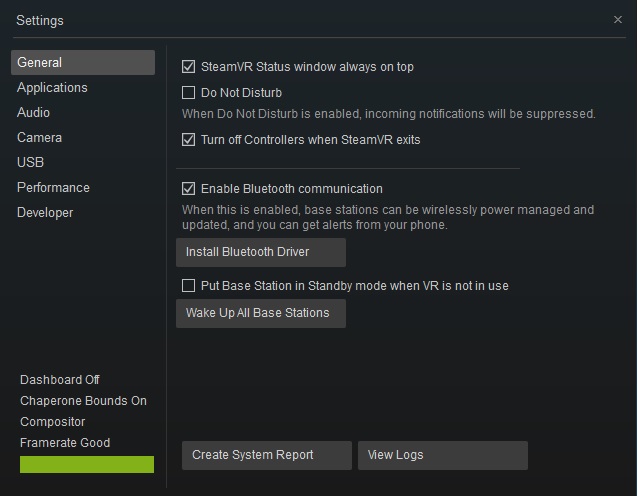Uncheck Turn off Controllers when SteamVR exits
Image resolution: width=638 pixels, height=496 pixels.
click(x=188, y=140)
